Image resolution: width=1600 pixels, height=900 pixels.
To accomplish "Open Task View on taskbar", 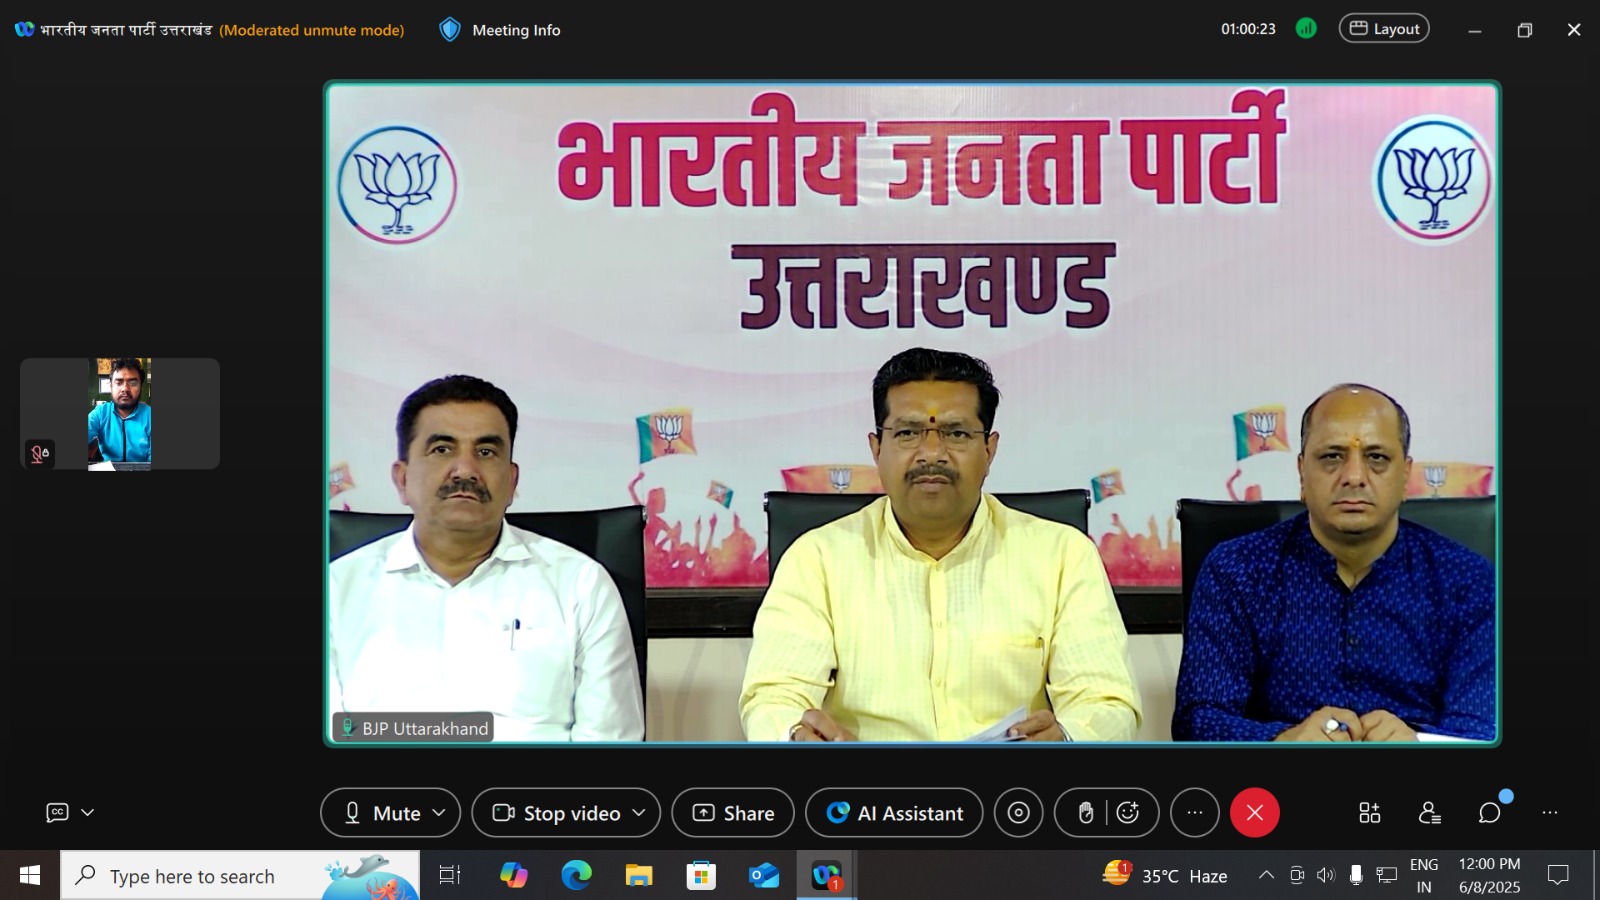I will [450, 876].
